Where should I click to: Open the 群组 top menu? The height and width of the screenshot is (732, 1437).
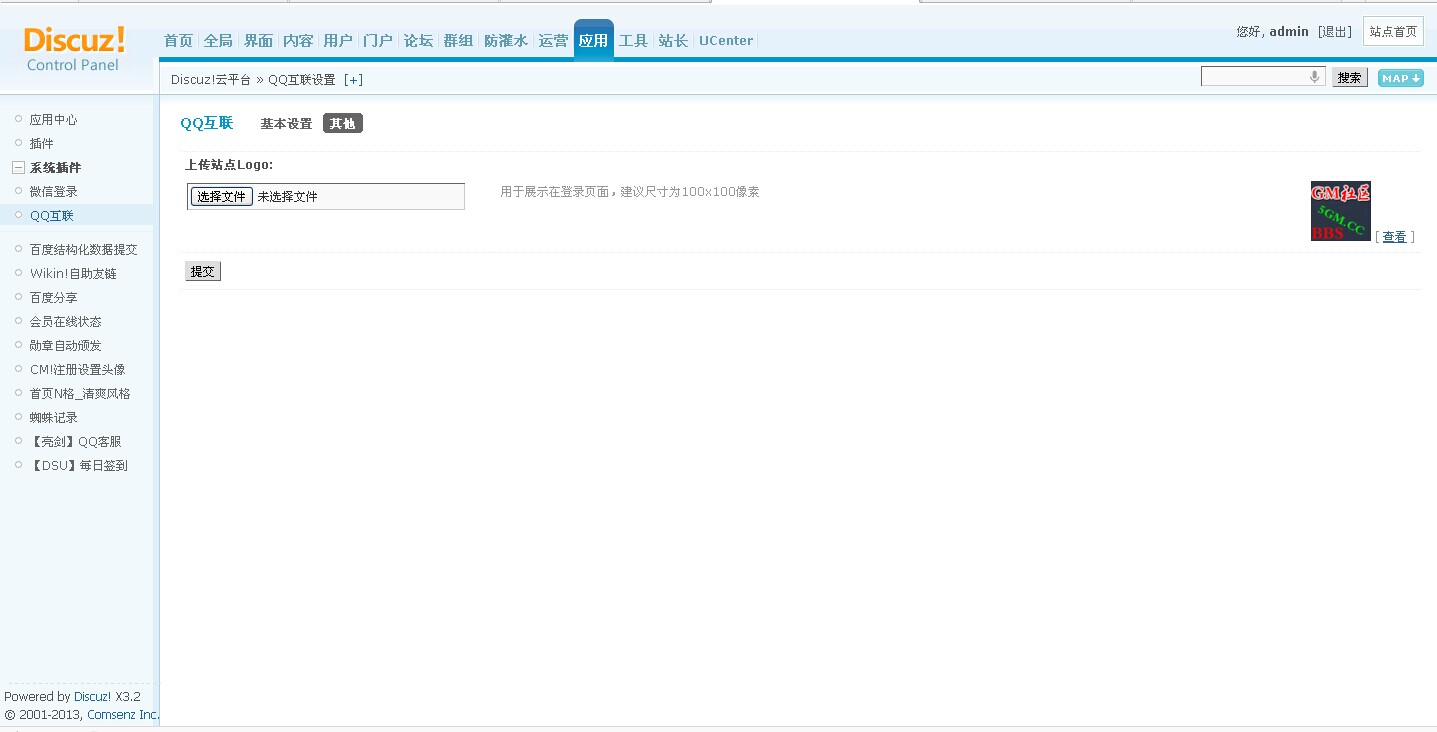coord(458,41)
